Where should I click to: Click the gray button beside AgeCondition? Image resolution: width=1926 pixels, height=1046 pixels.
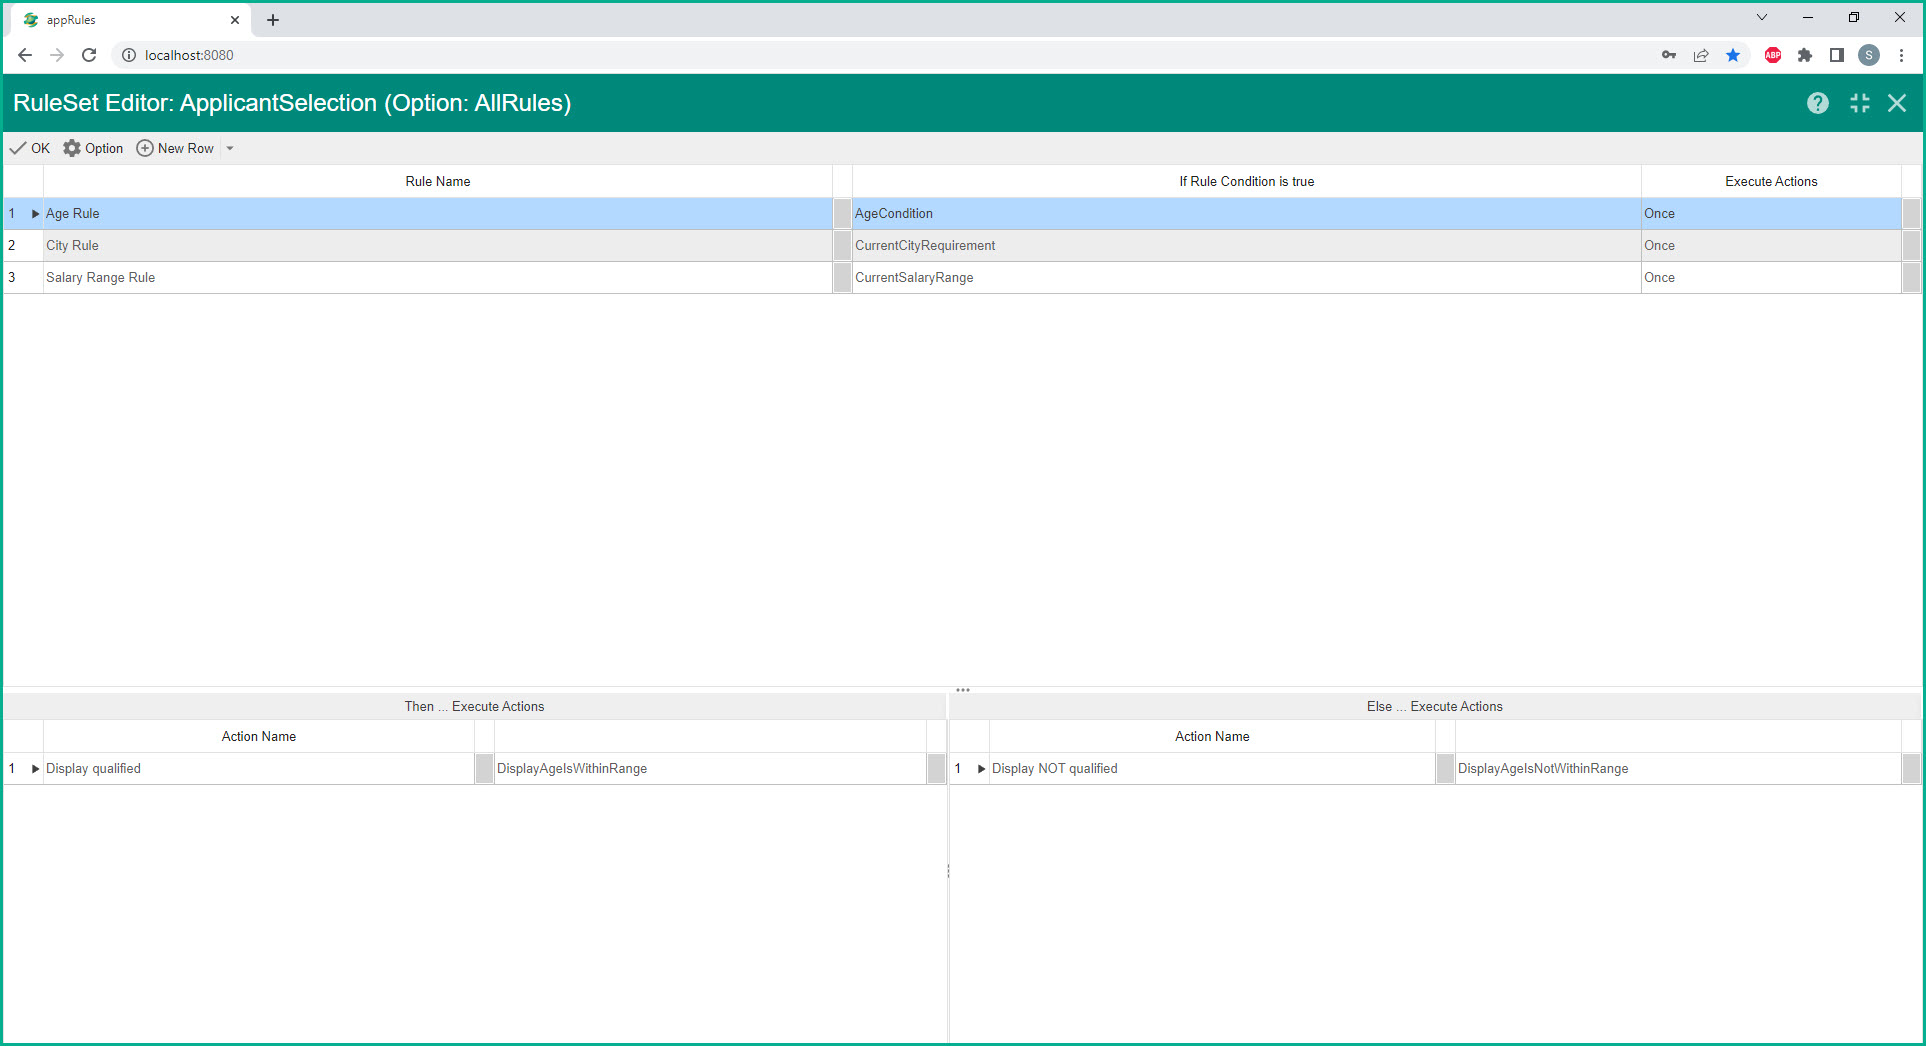(842, 214)
